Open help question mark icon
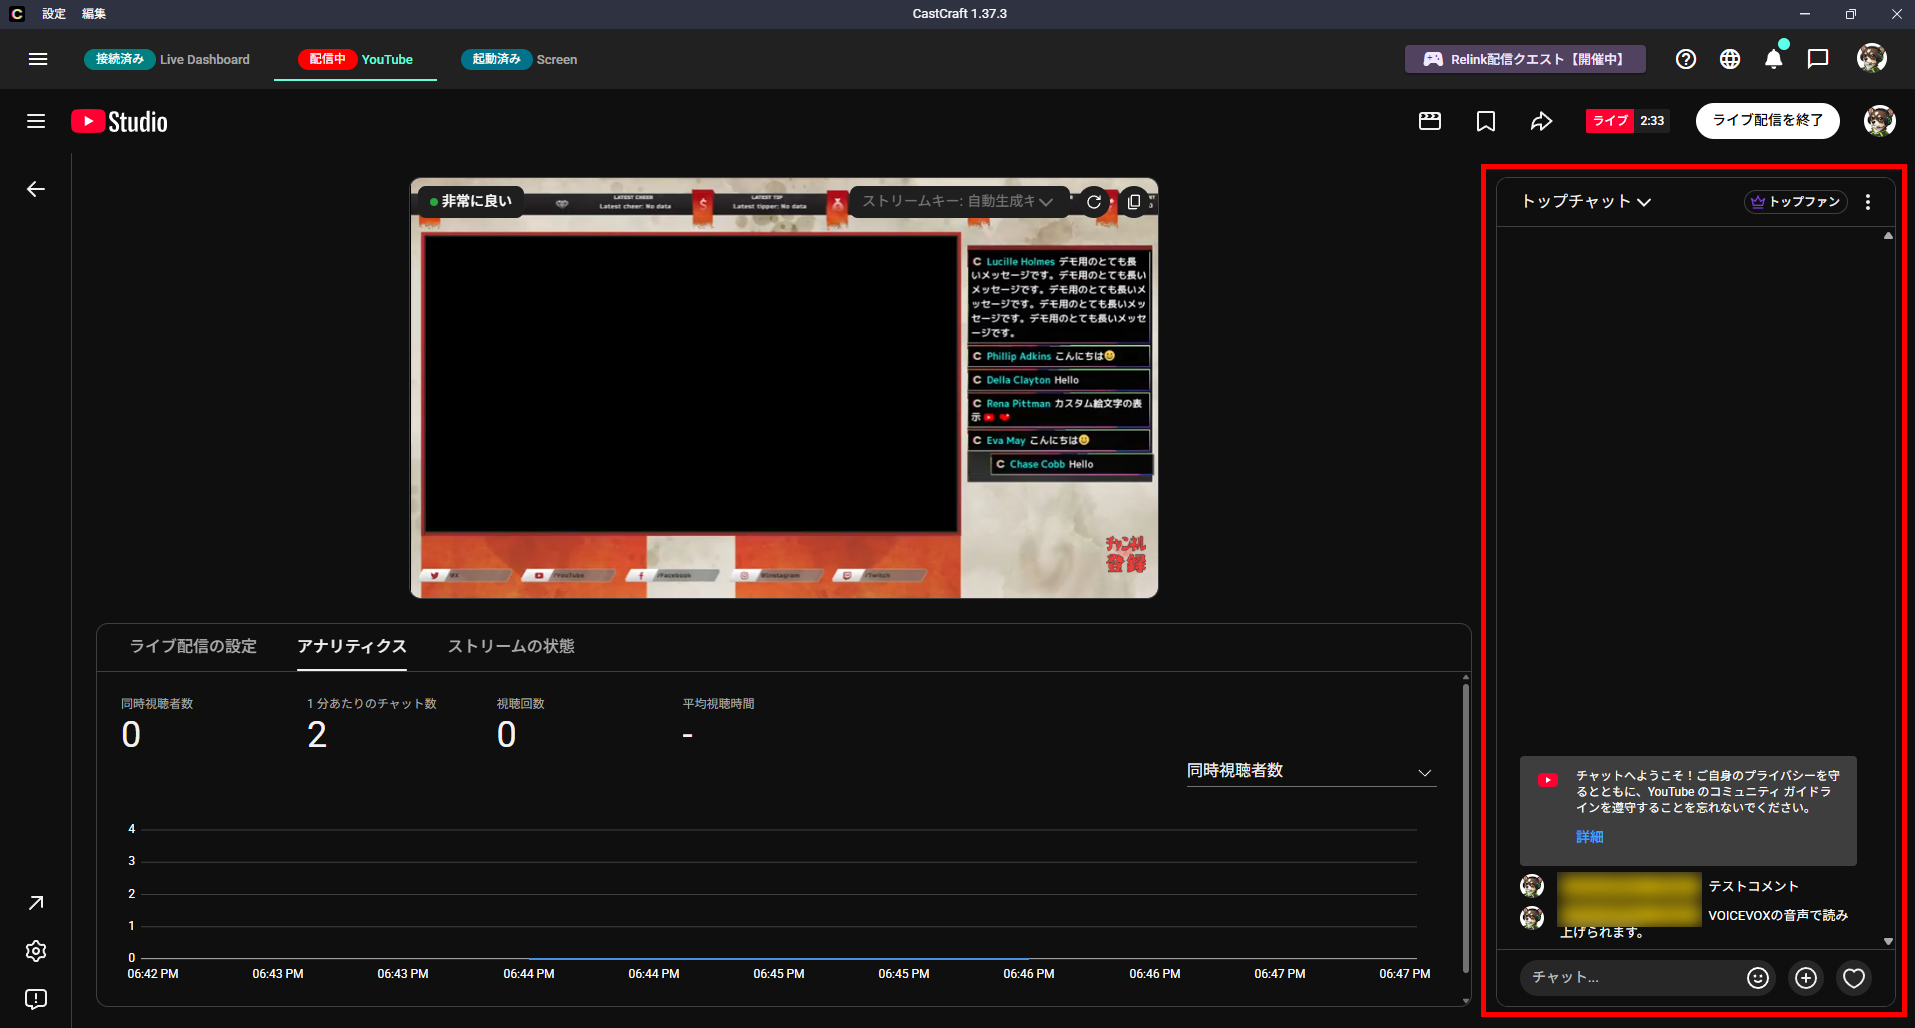This screenshot has height=1028, width=1915. pyautogui.click(x=1686, y=59)
